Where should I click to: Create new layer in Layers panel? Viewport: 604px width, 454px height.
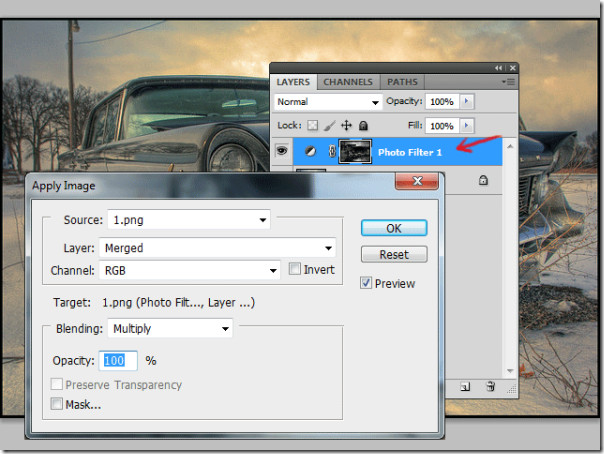(x=465, y=387)
